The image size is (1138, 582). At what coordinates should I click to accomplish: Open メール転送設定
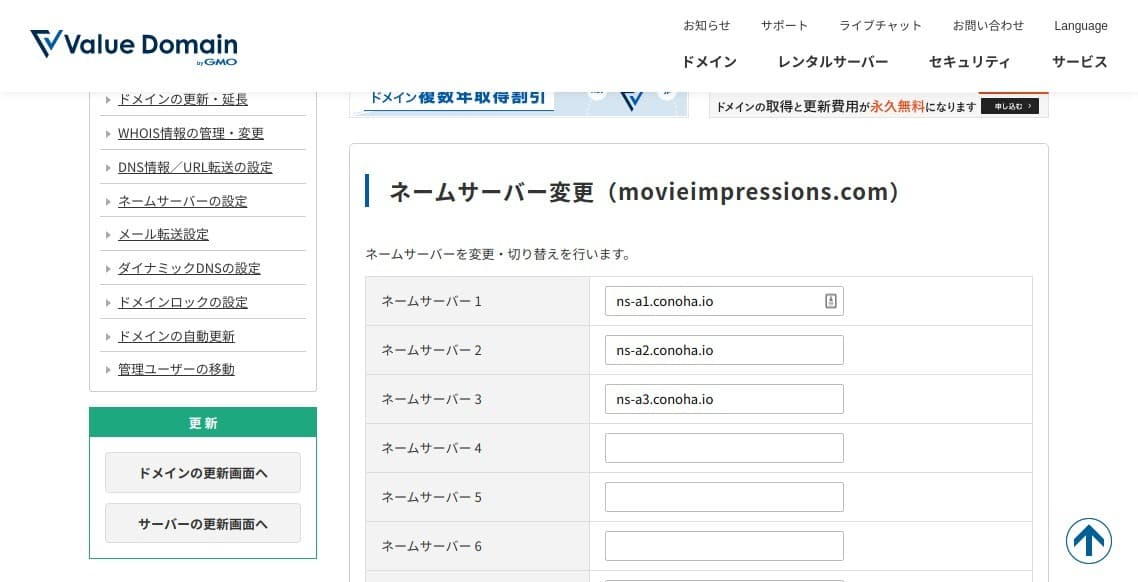tap(163, 234)
